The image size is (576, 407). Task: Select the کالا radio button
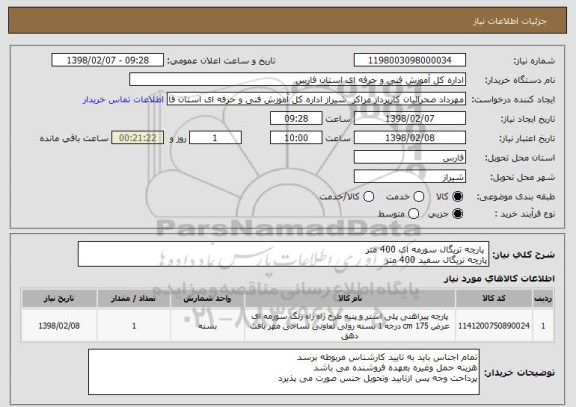[457, 197]
